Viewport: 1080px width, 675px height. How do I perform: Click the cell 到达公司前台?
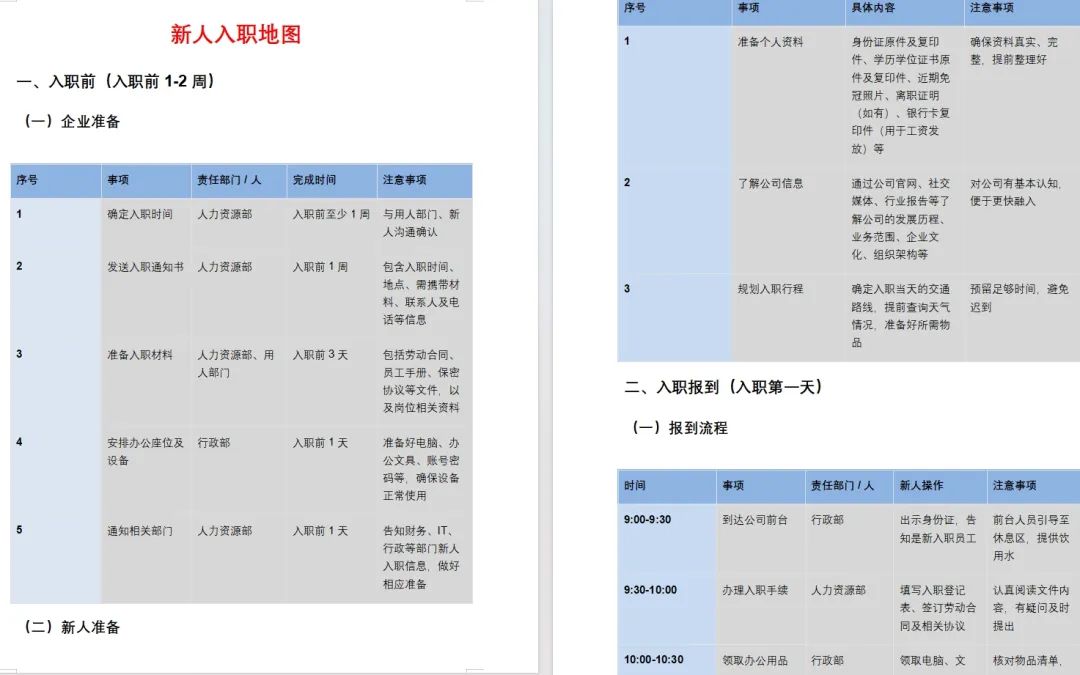click(755, 520)
